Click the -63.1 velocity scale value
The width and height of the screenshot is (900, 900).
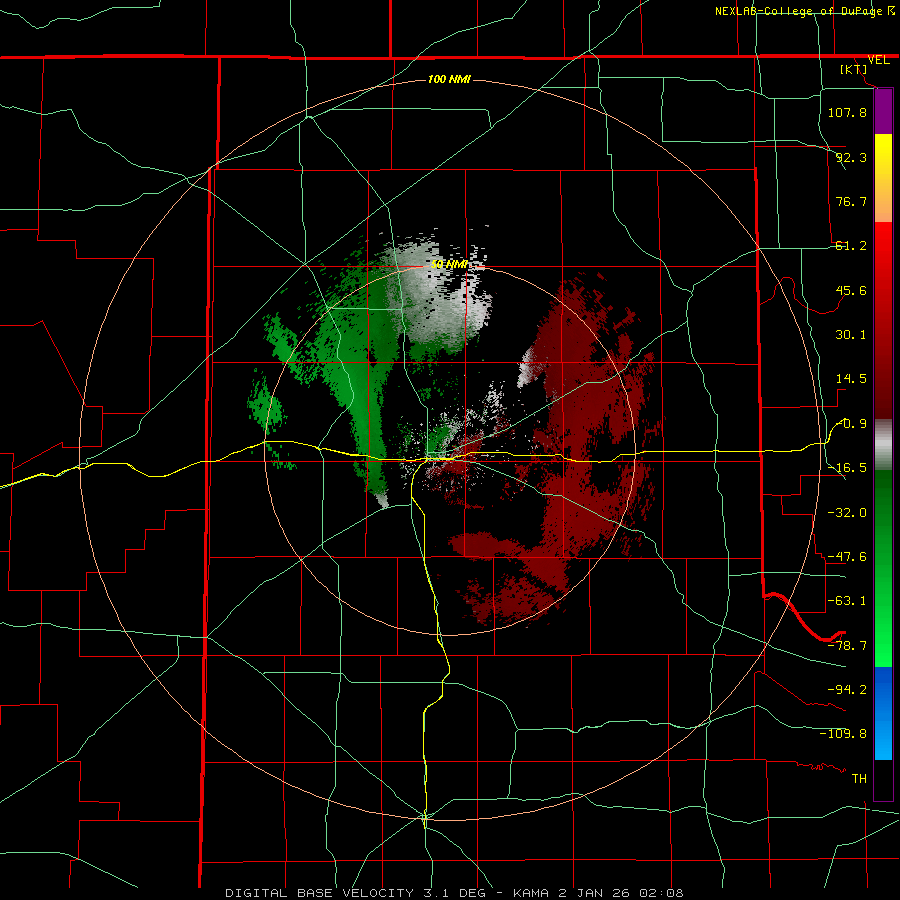pos(847,601)
